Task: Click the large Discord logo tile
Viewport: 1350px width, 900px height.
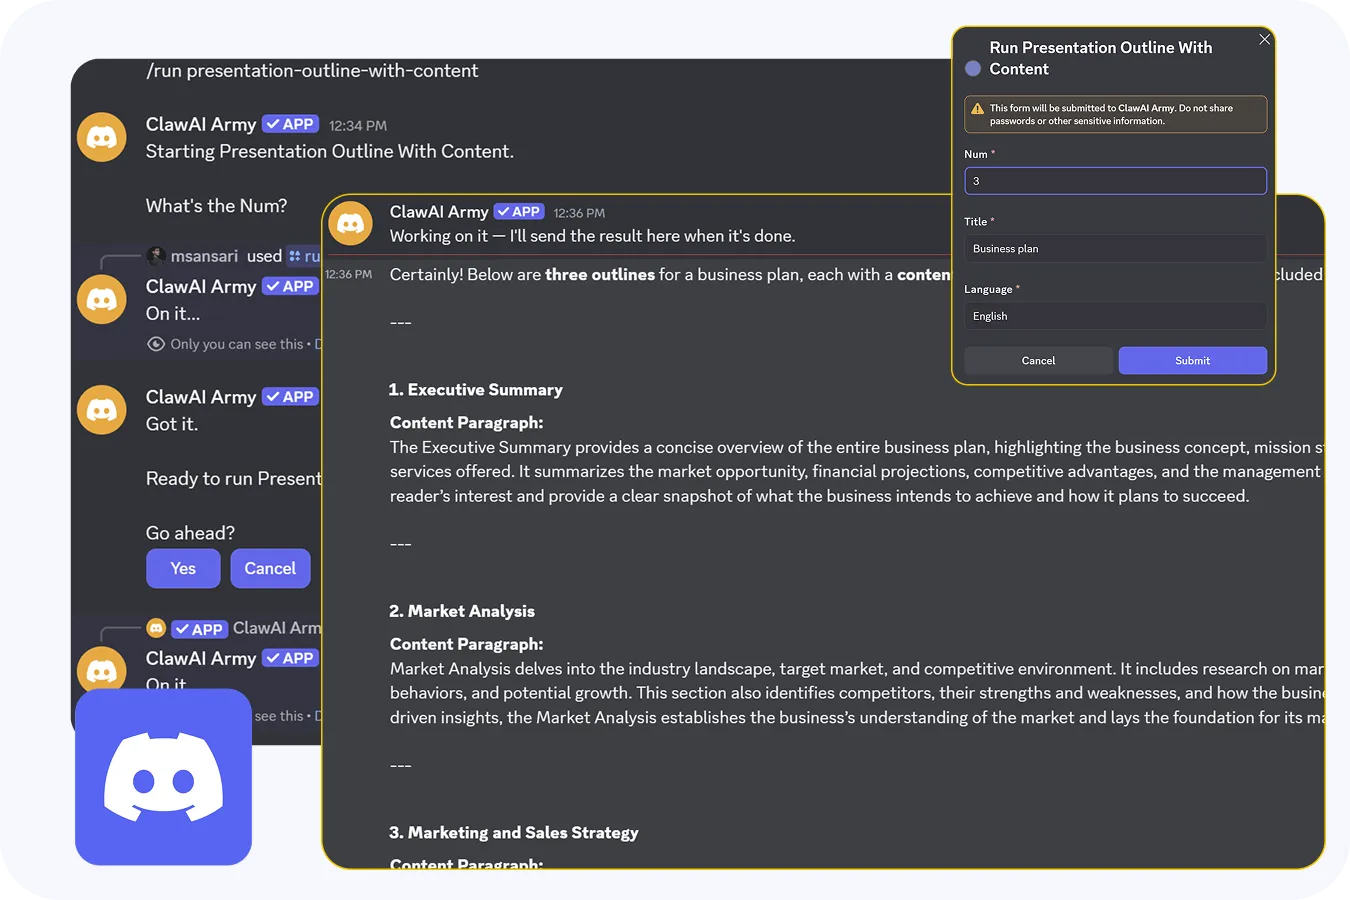Action: [x=163, y=777]
